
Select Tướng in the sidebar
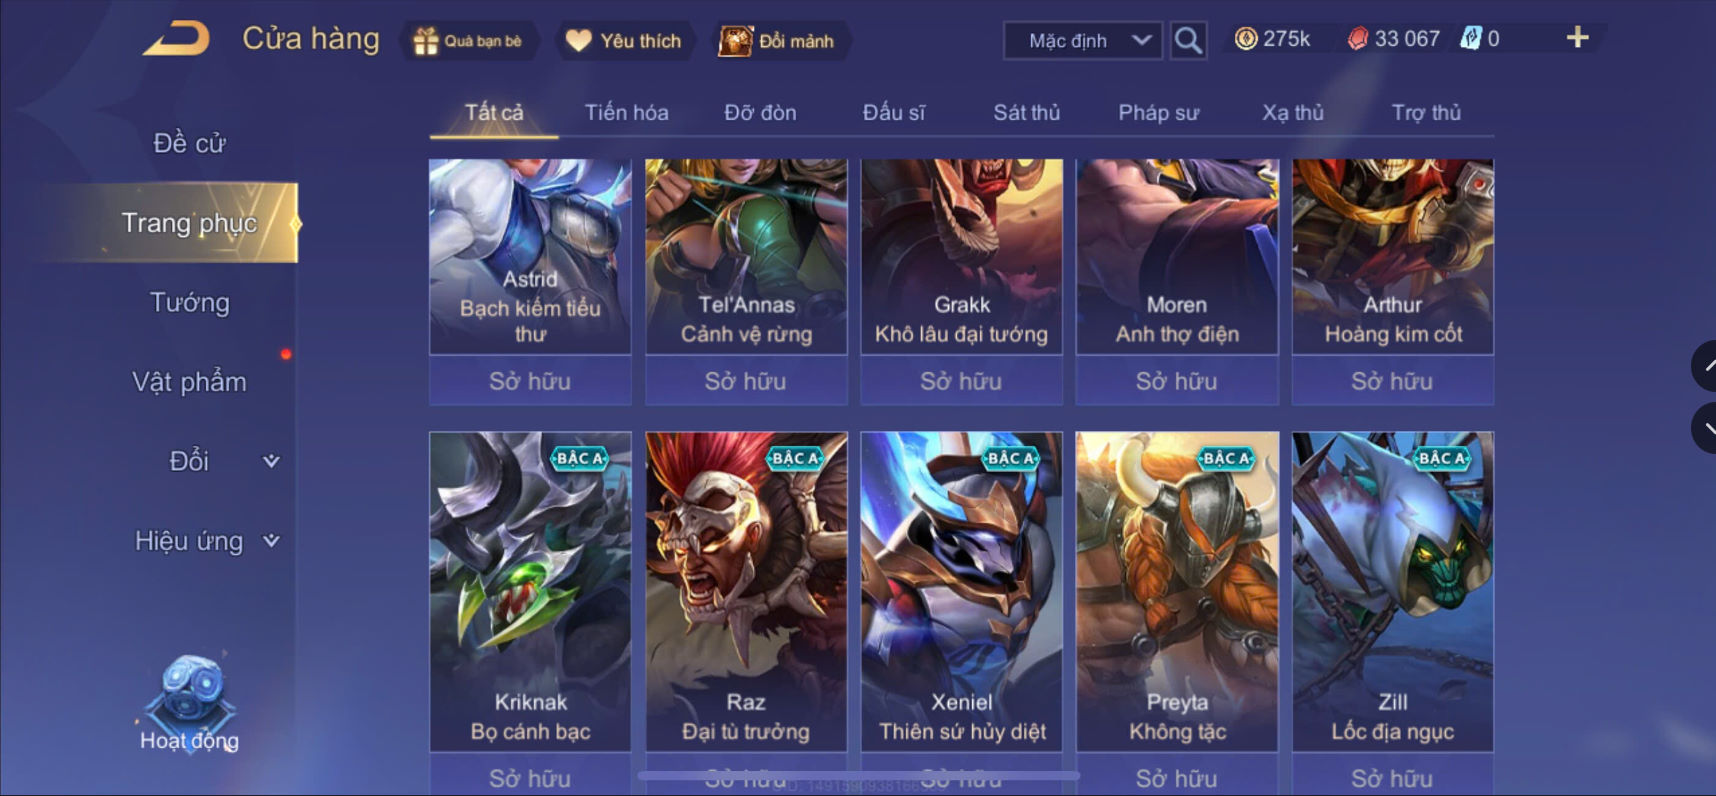[x=189, y=302]
